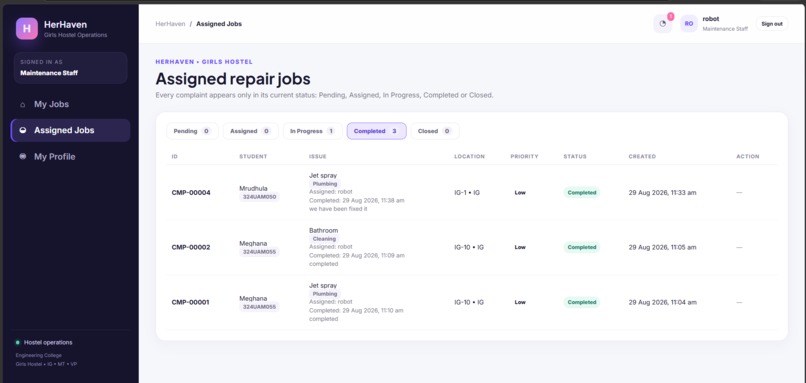The height and width of the screenshot is (383, 806).
Task: Click the Completed status badge for CMP-00001
Action: (581, 302)
